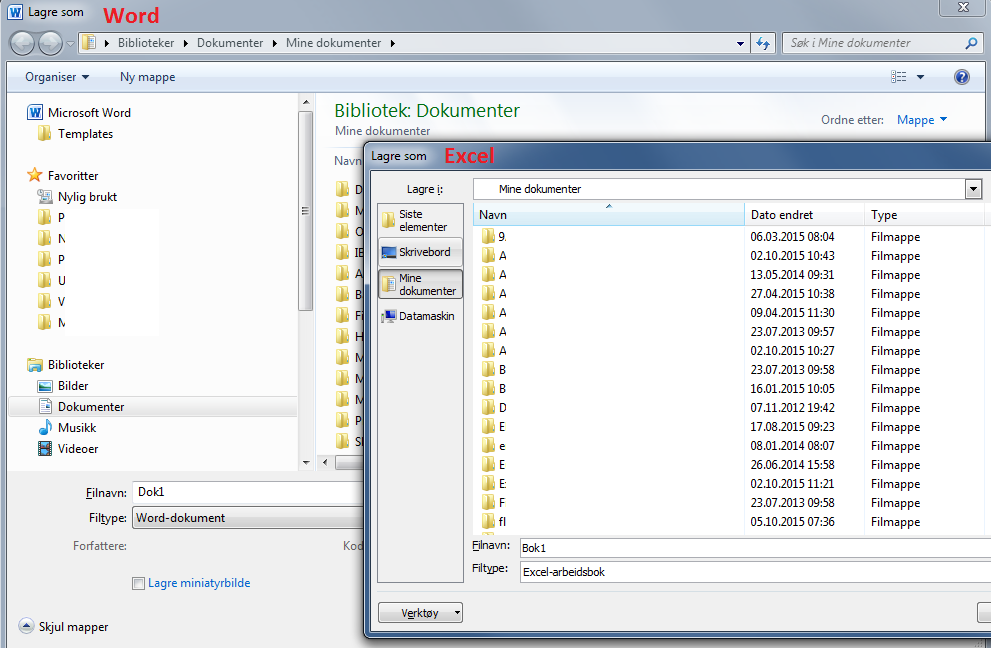Select Siste elementer in Excel places bar
Screen dimensions: 991x648
(420, 220)
